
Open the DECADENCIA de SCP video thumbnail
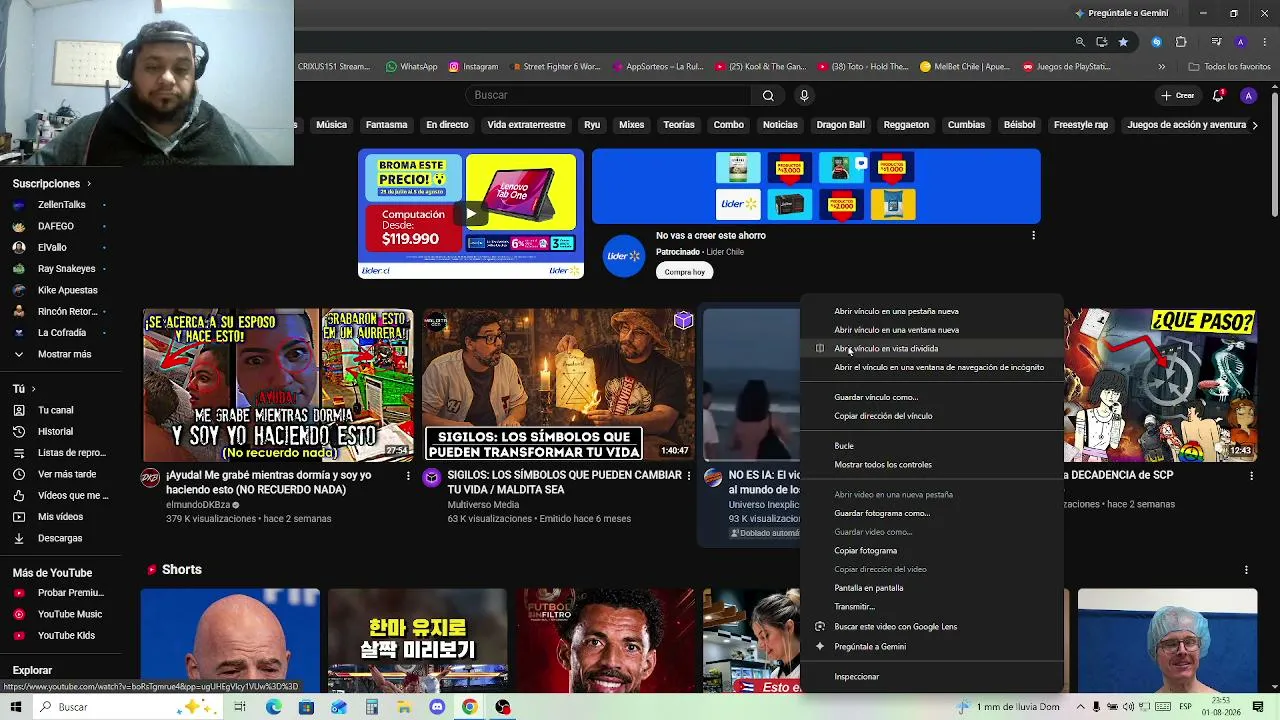click(1160, 385)
